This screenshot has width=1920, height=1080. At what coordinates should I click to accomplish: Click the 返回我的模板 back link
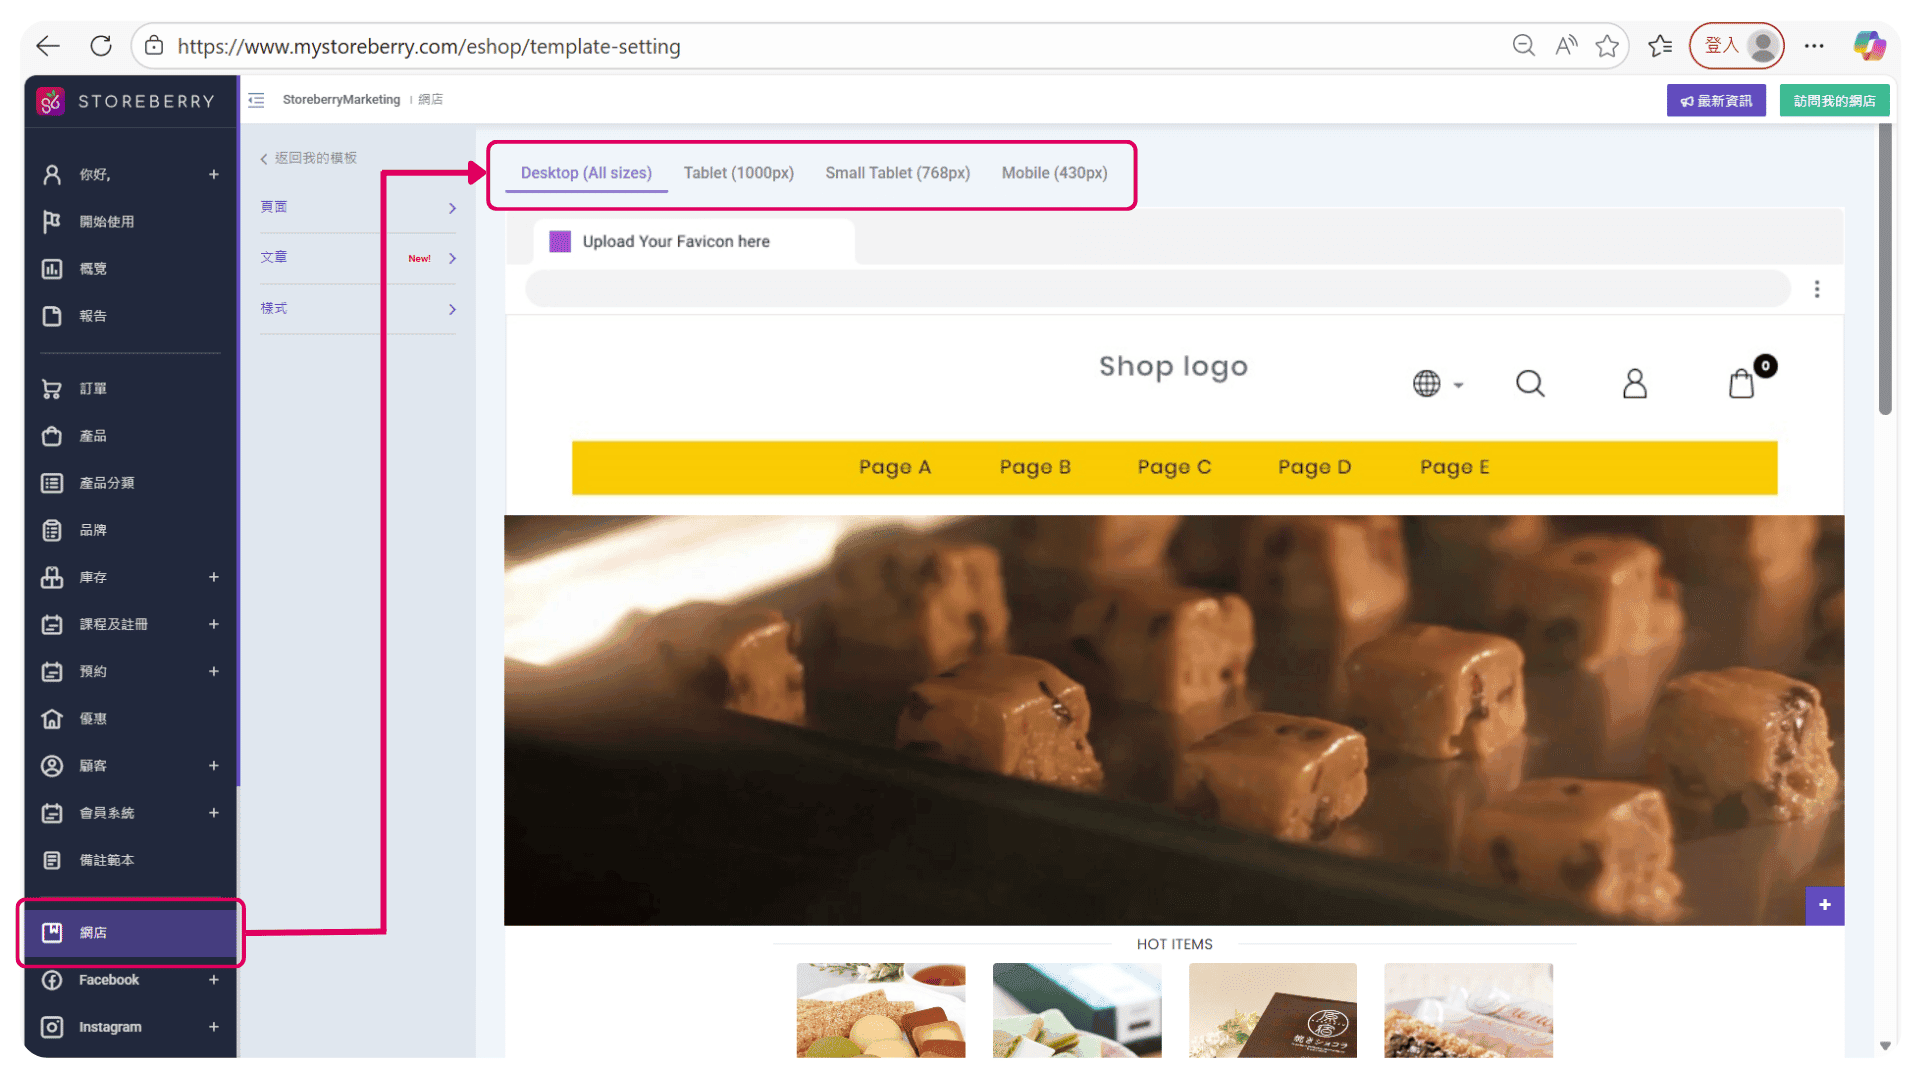tap(310, 157)
